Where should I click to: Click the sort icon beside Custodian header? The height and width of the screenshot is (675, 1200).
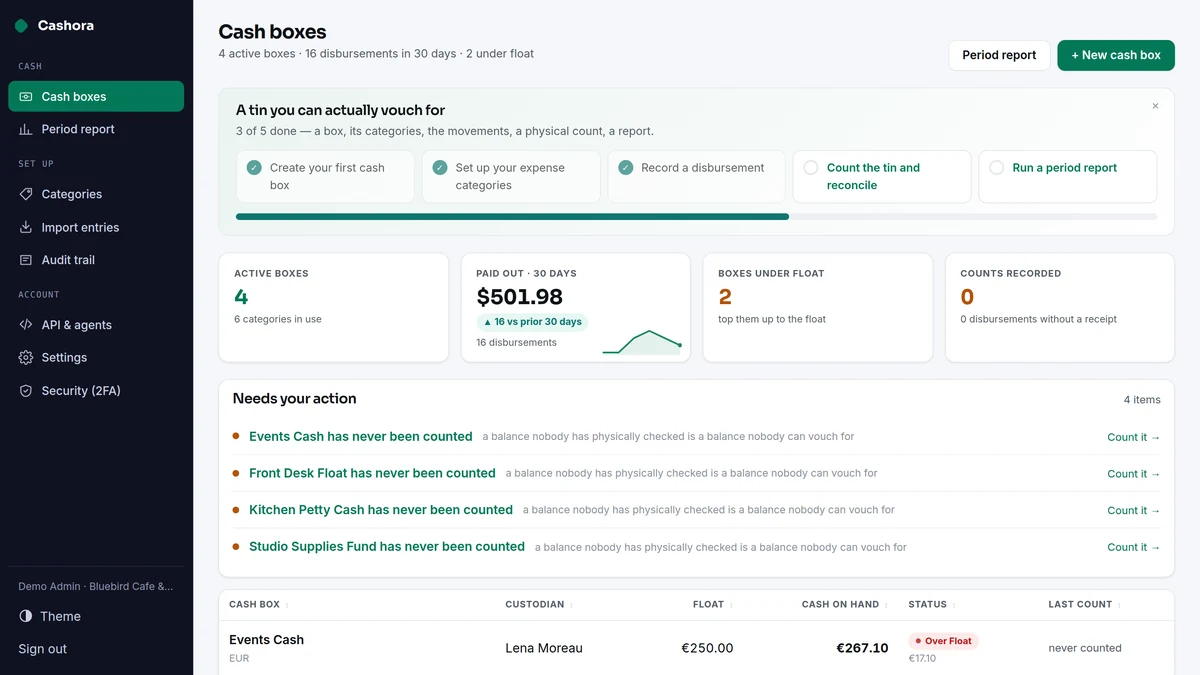[x=571, y=605]
